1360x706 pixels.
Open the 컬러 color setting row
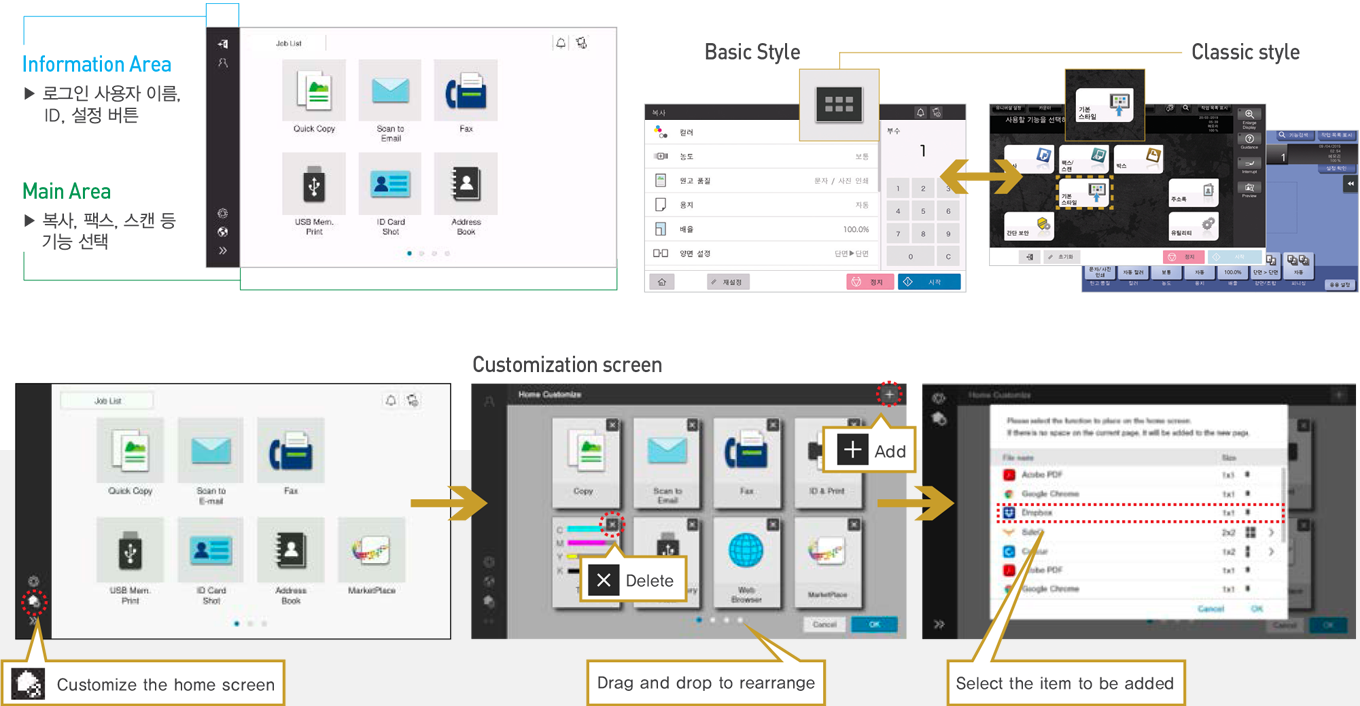(x=762, y=132)
